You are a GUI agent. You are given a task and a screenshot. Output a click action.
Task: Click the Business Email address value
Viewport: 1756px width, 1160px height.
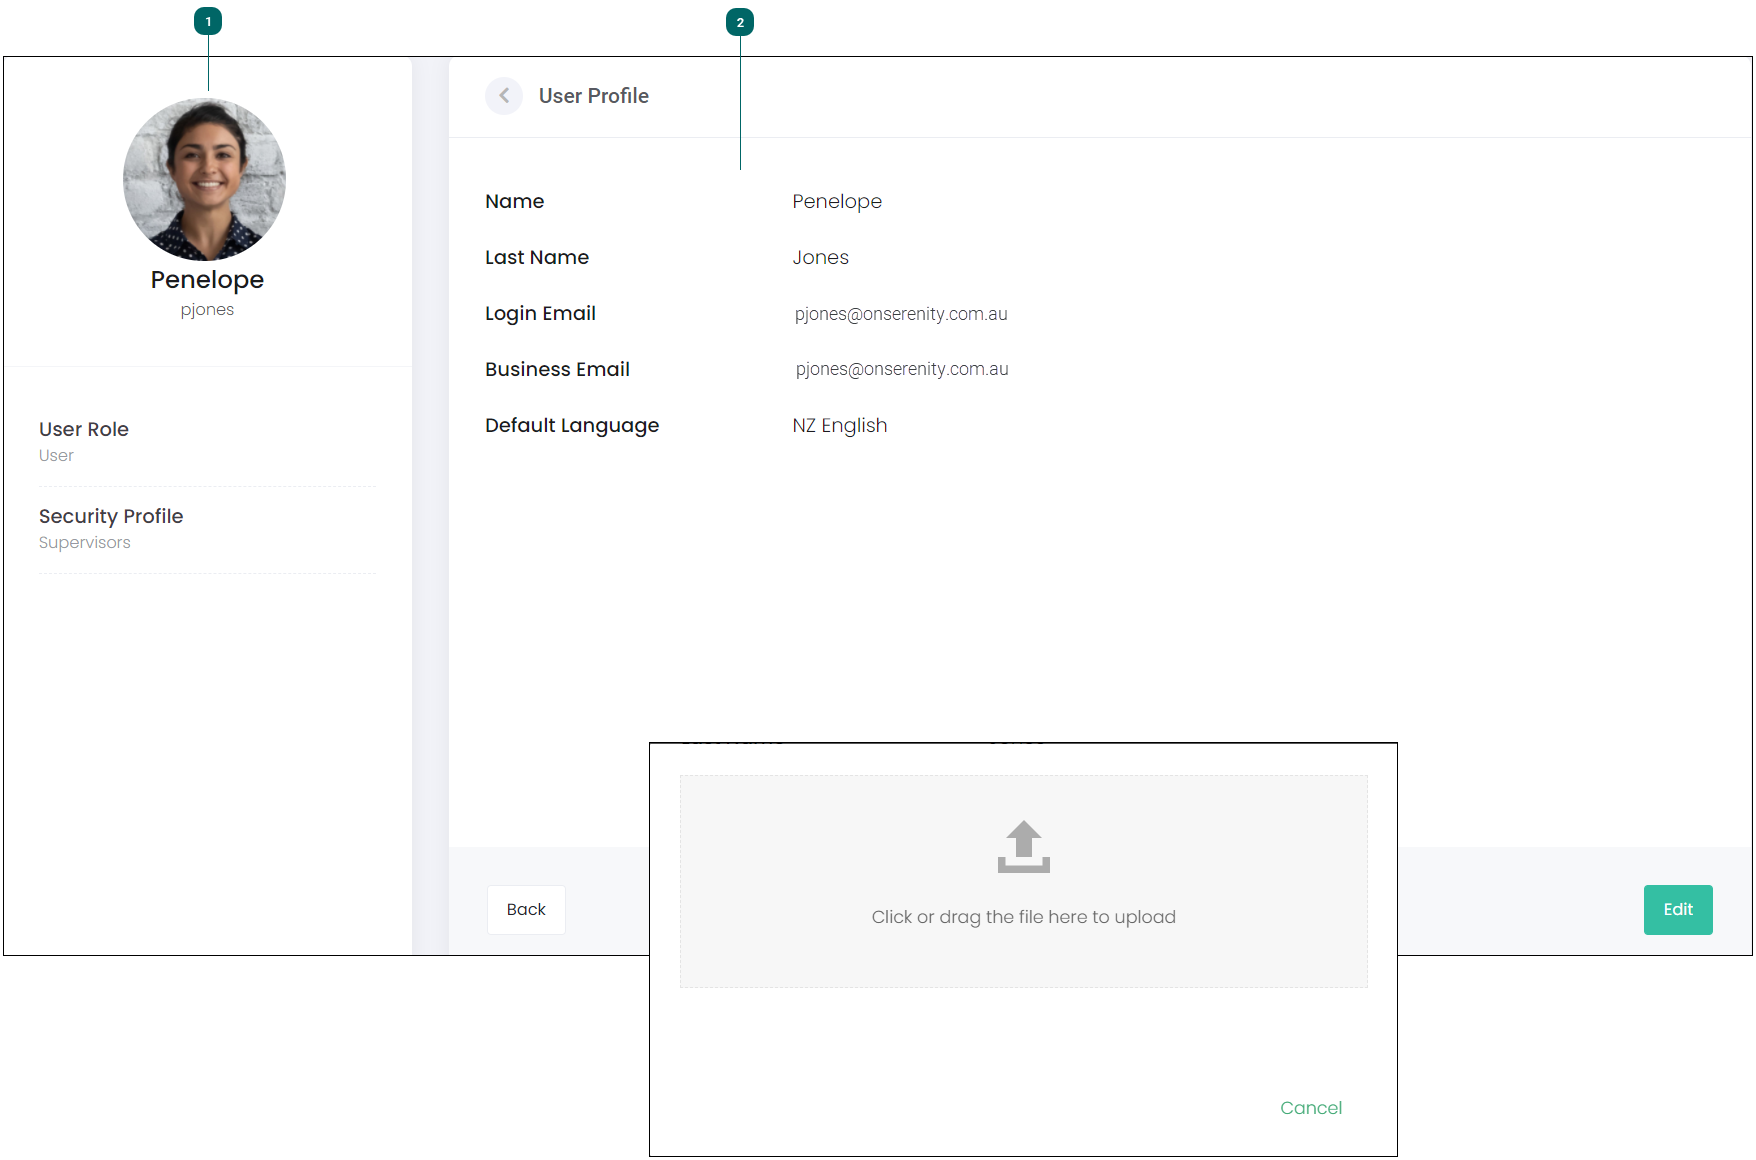[x=902, y=369]
